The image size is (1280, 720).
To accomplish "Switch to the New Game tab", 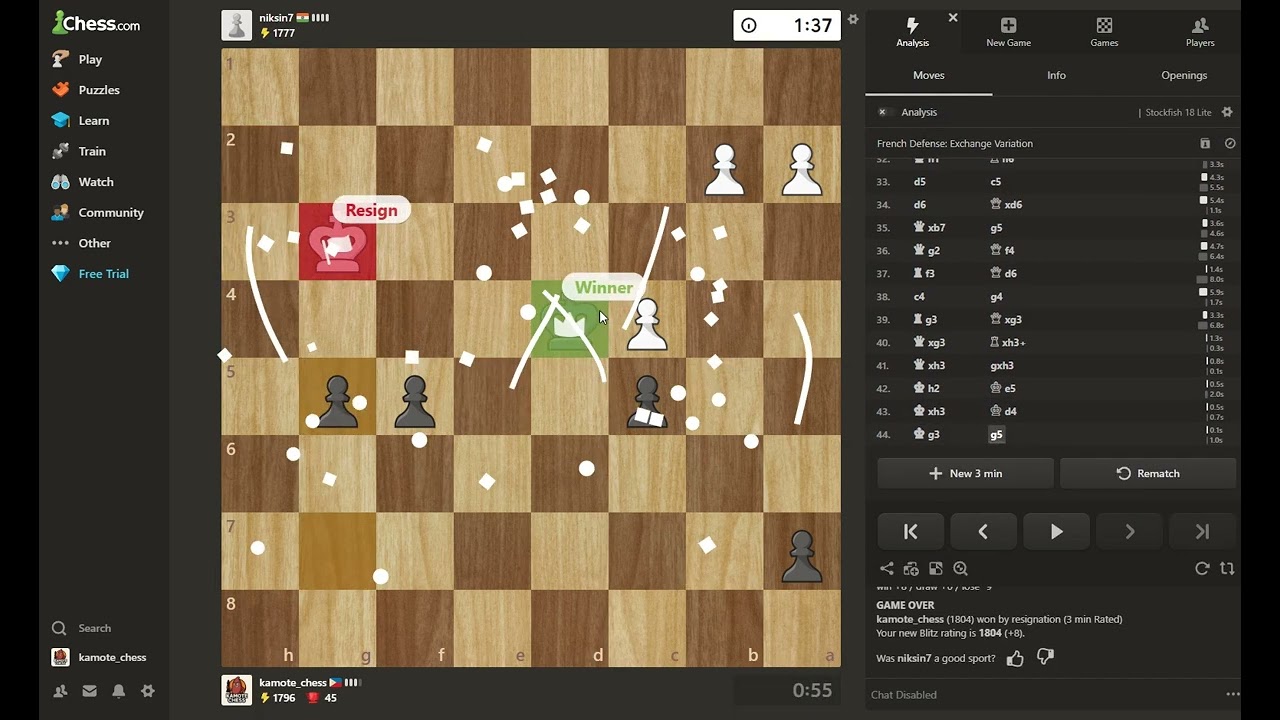I will pos(1008,31).
